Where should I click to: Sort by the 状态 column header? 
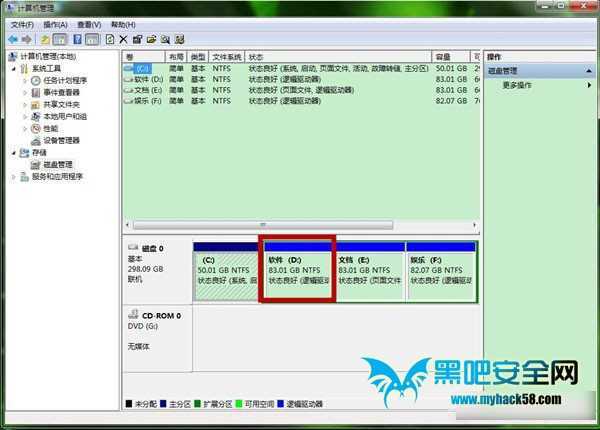pos(338,57)
